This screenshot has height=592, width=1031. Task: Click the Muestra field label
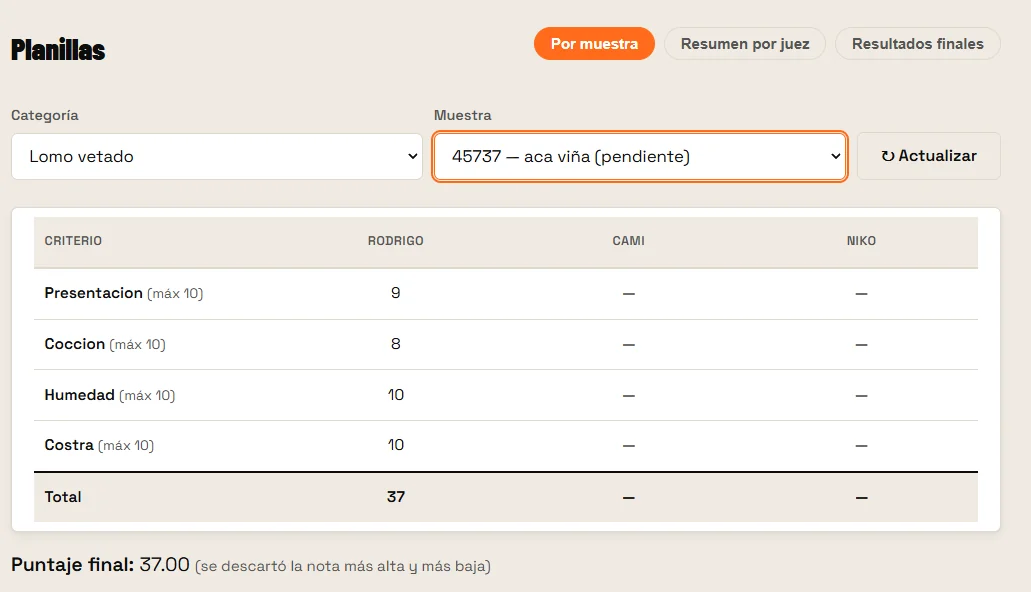coord(462,115)
